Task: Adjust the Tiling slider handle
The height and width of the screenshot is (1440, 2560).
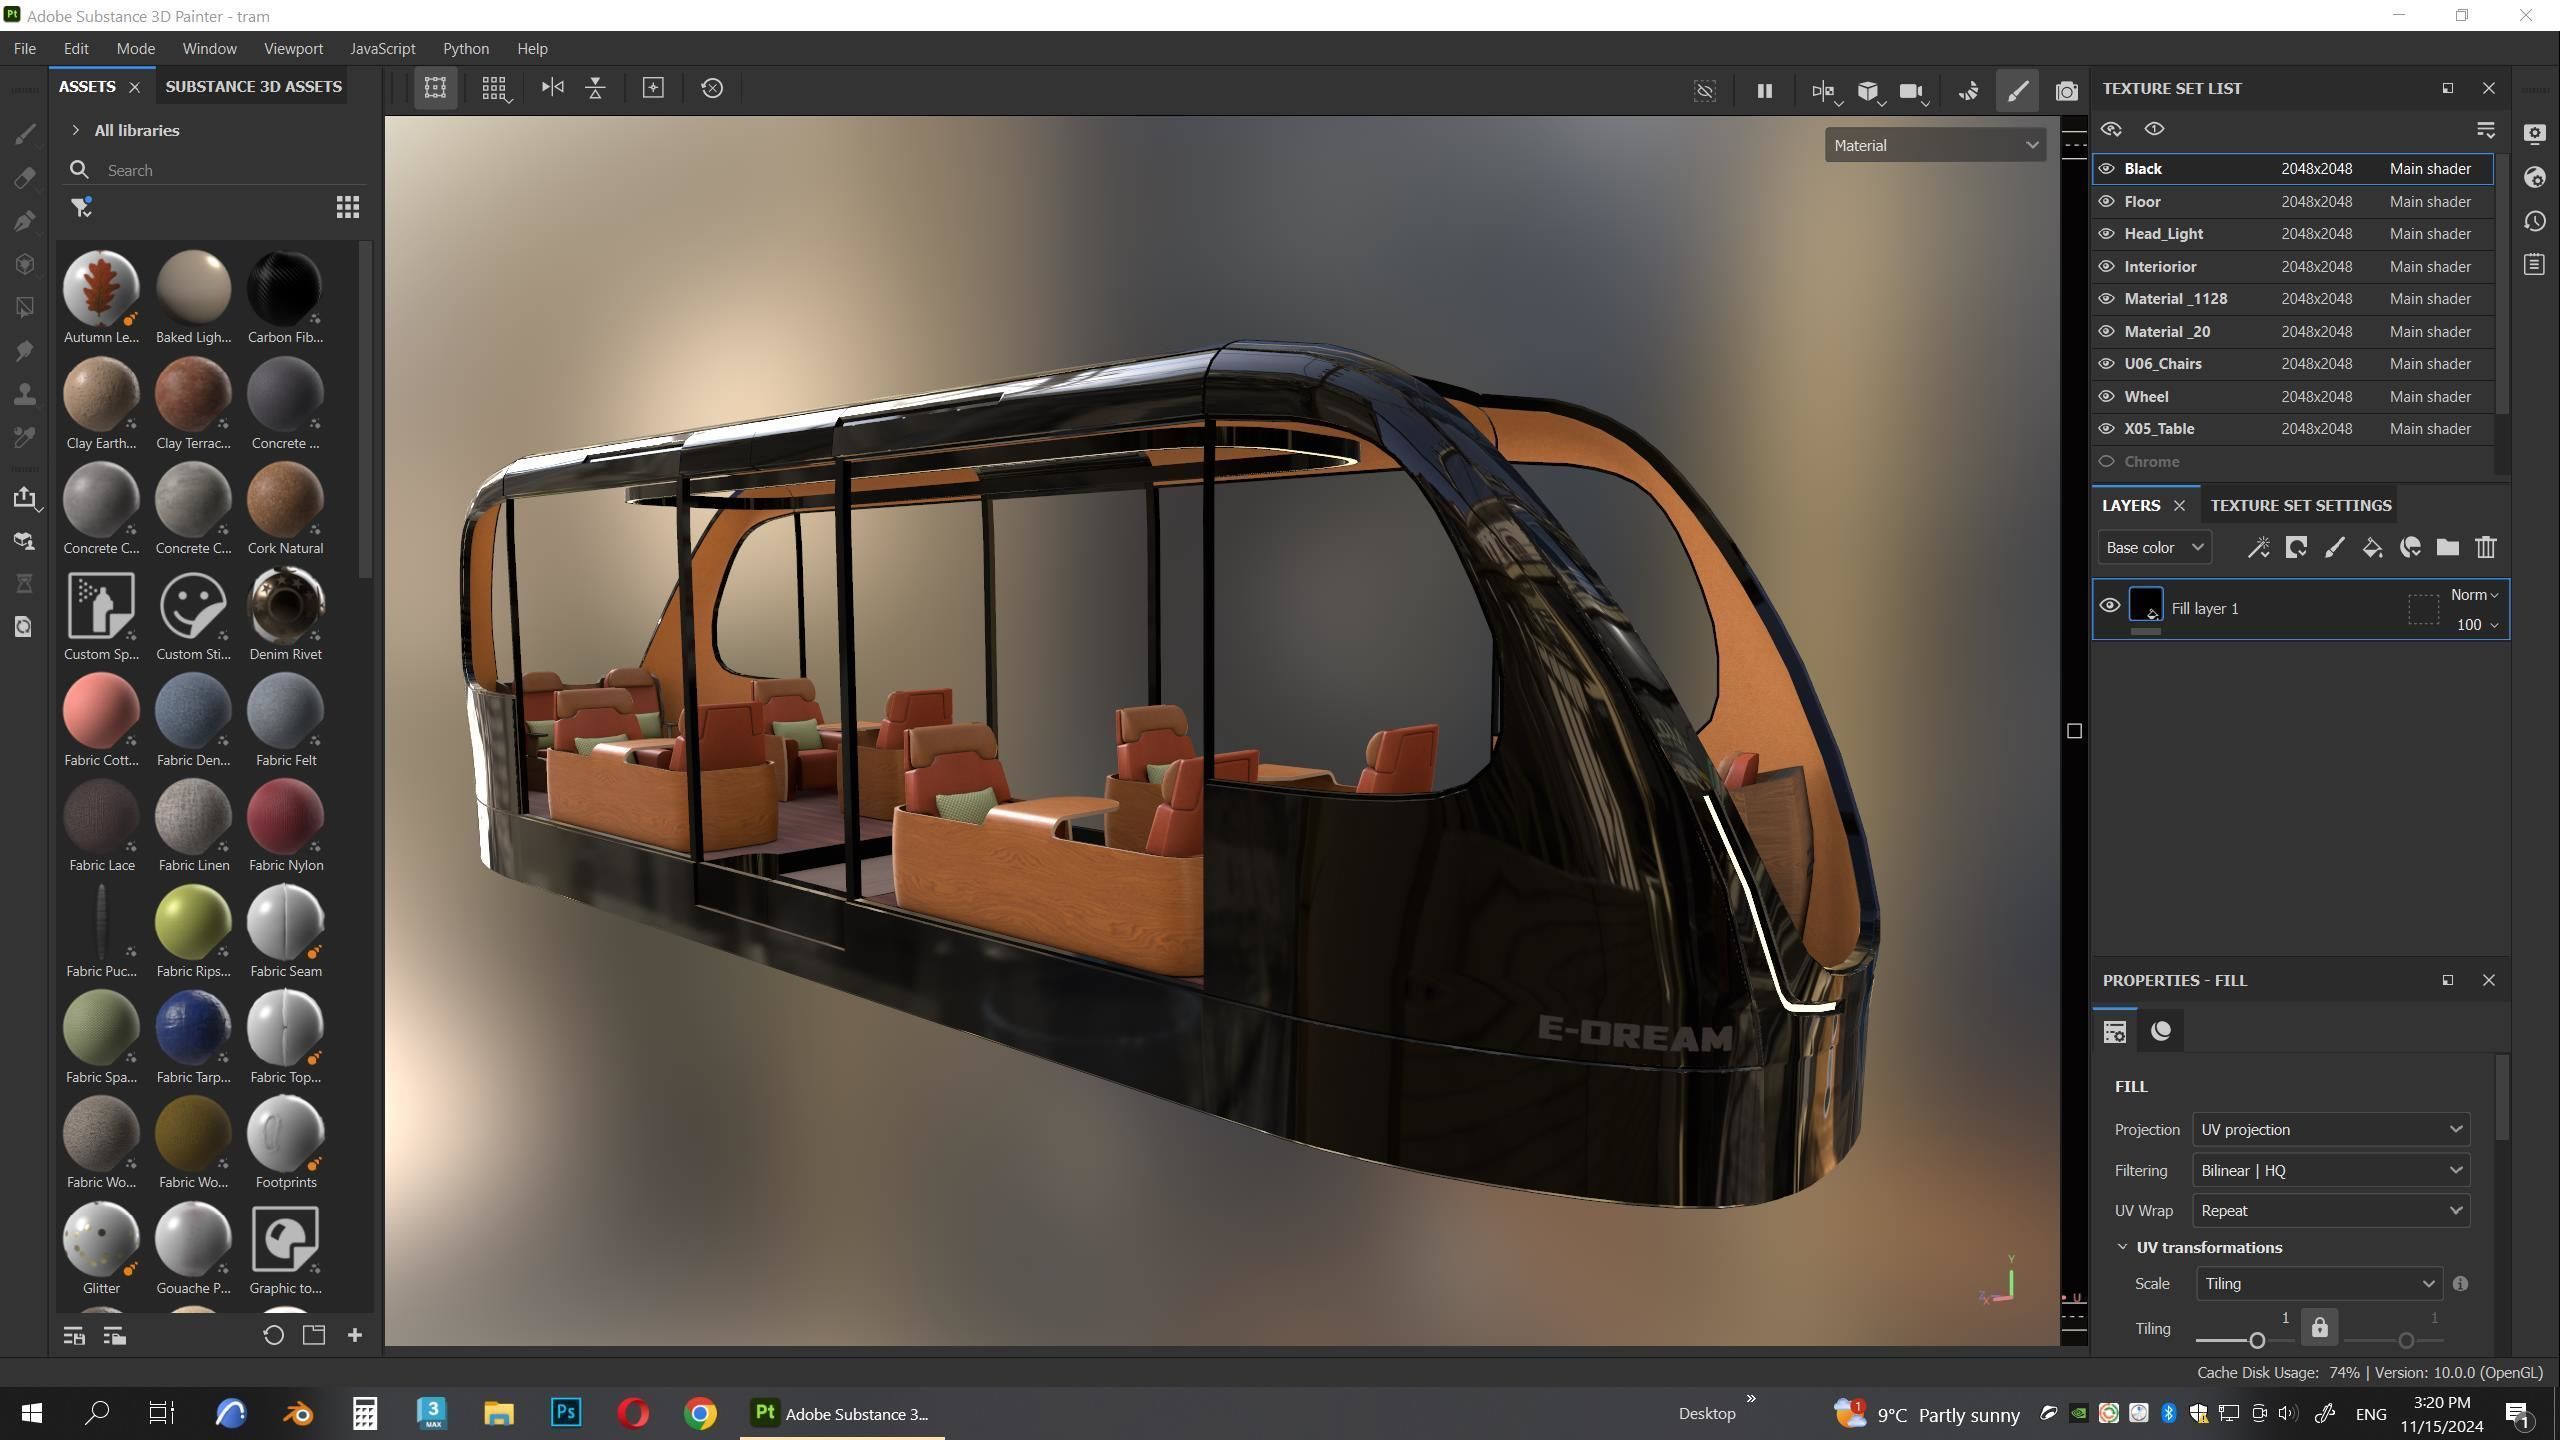Action: pyautogui.click(x=2257, y=1340)
